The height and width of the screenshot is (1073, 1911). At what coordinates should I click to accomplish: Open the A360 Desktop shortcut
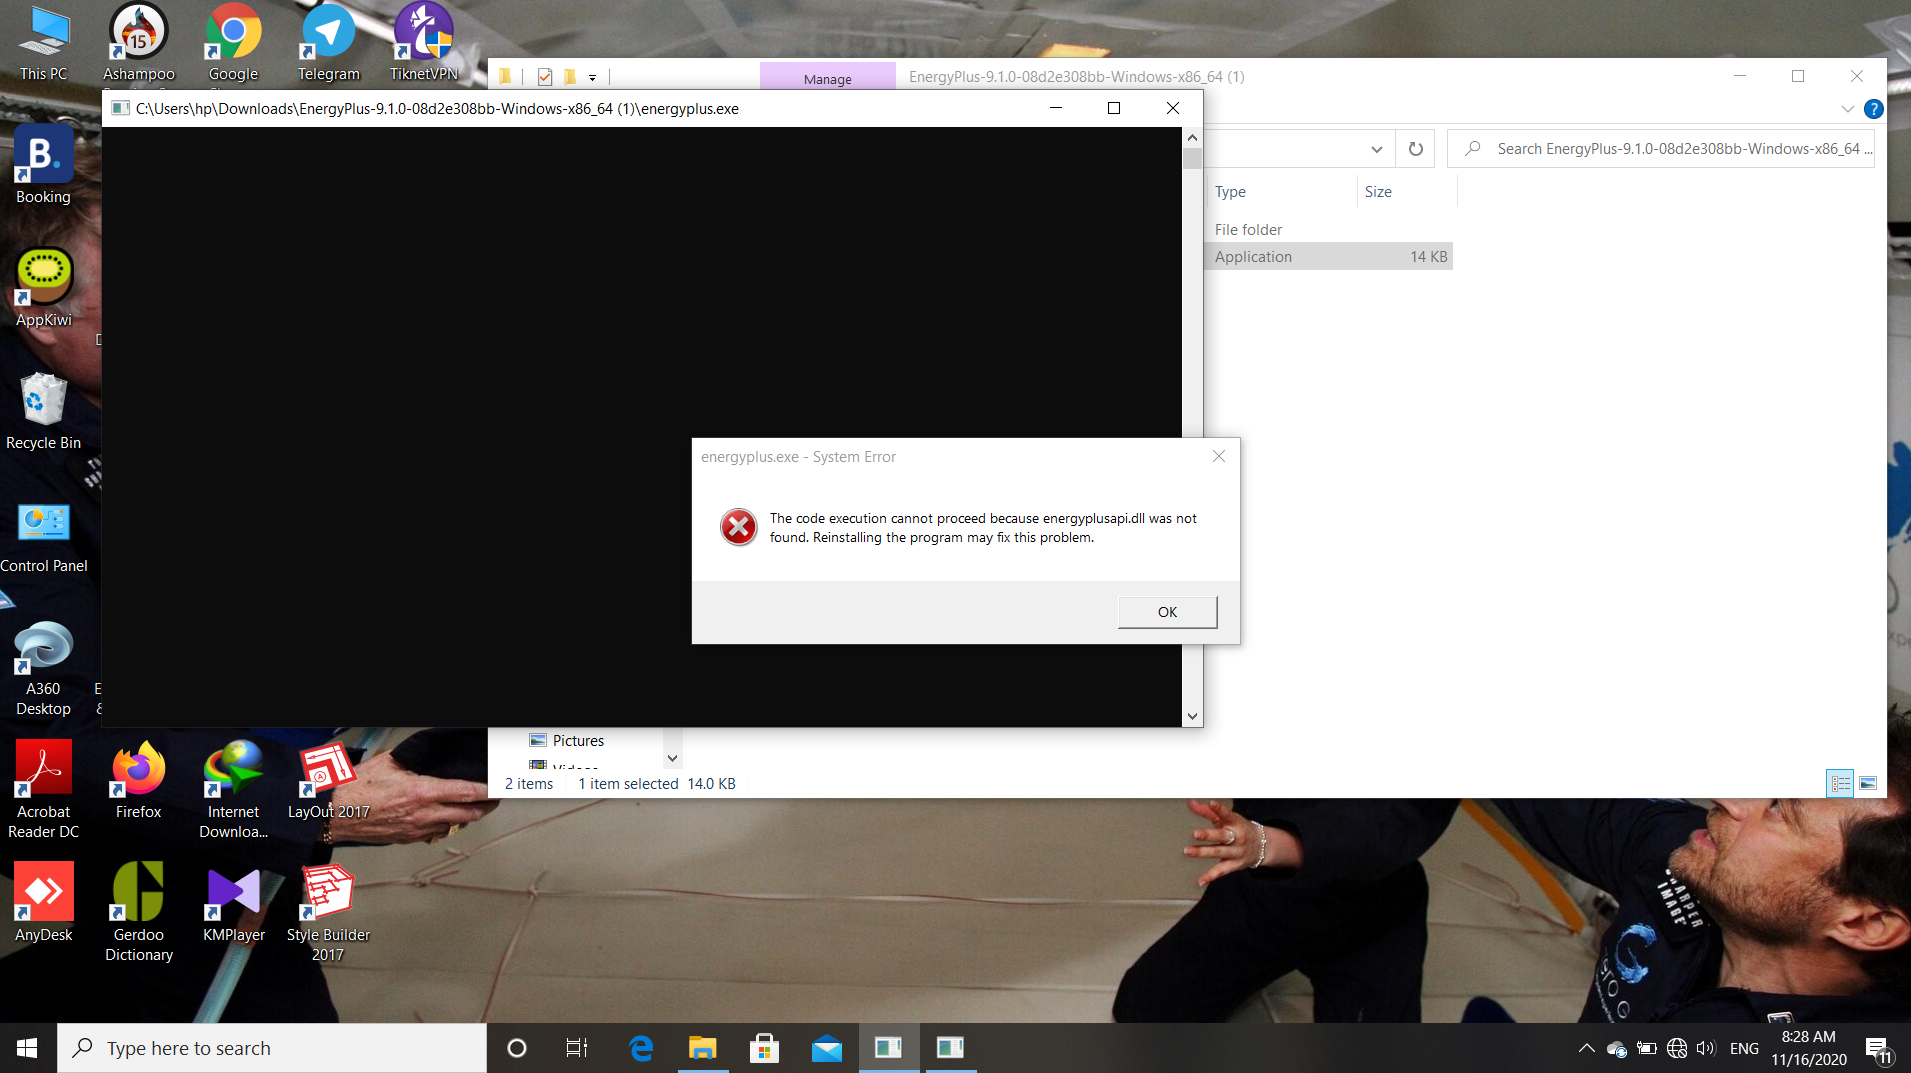pos(43,667)
